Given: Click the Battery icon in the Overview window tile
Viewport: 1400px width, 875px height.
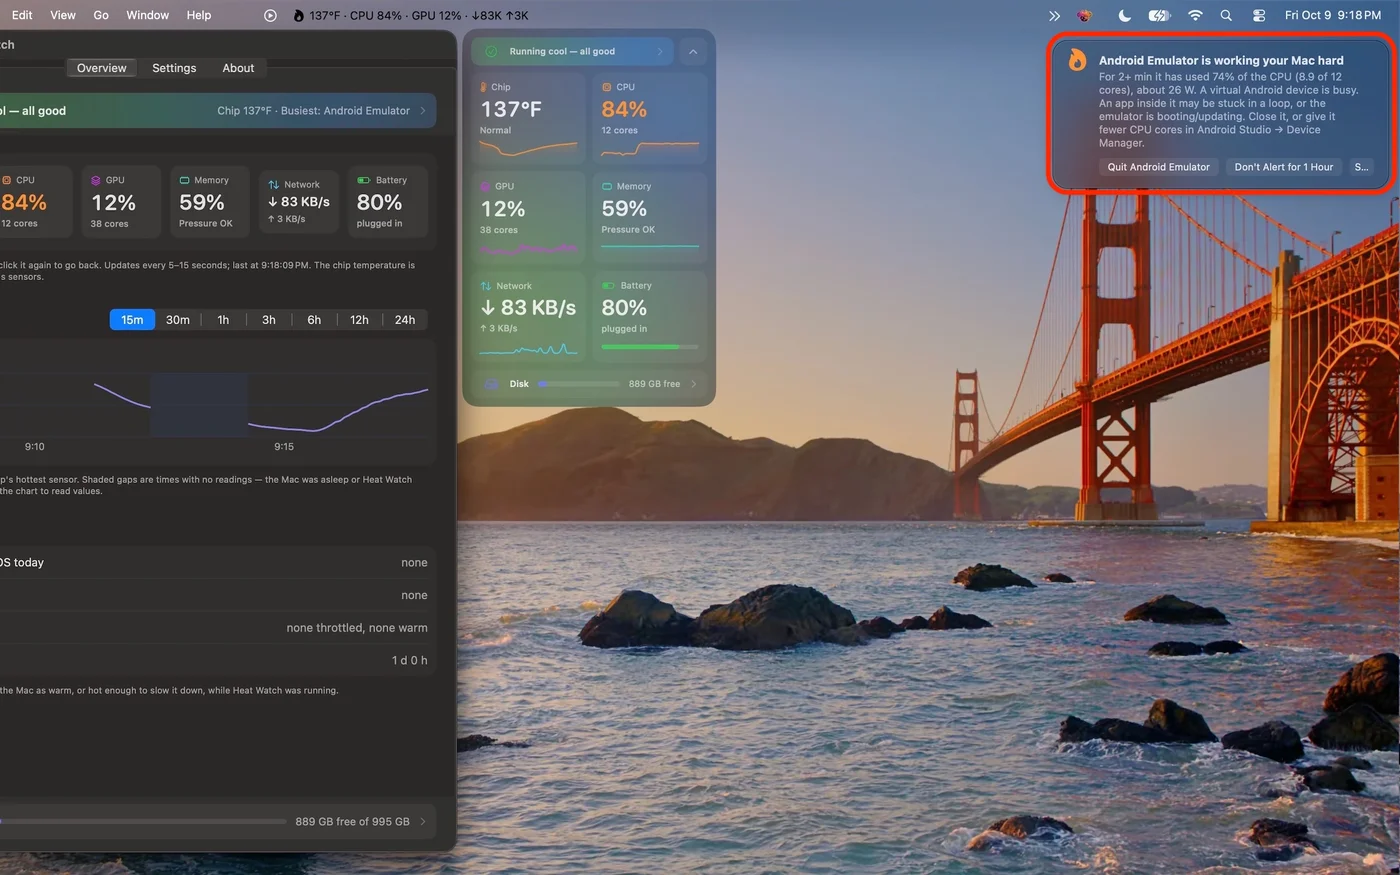Looking at the screenshot, I should (x=363, y=180).
